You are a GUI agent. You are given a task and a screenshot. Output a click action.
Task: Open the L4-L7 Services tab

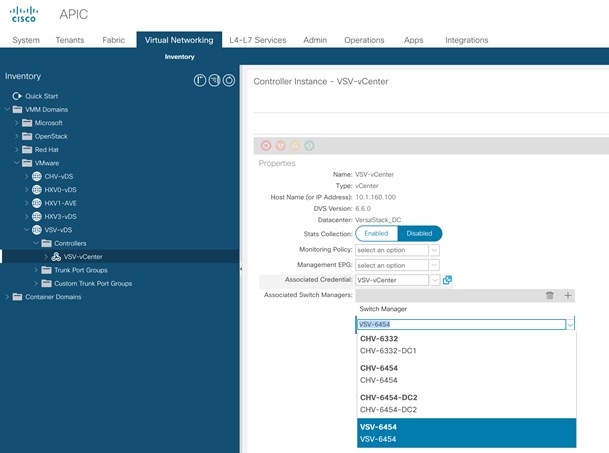tap(258, 40)
